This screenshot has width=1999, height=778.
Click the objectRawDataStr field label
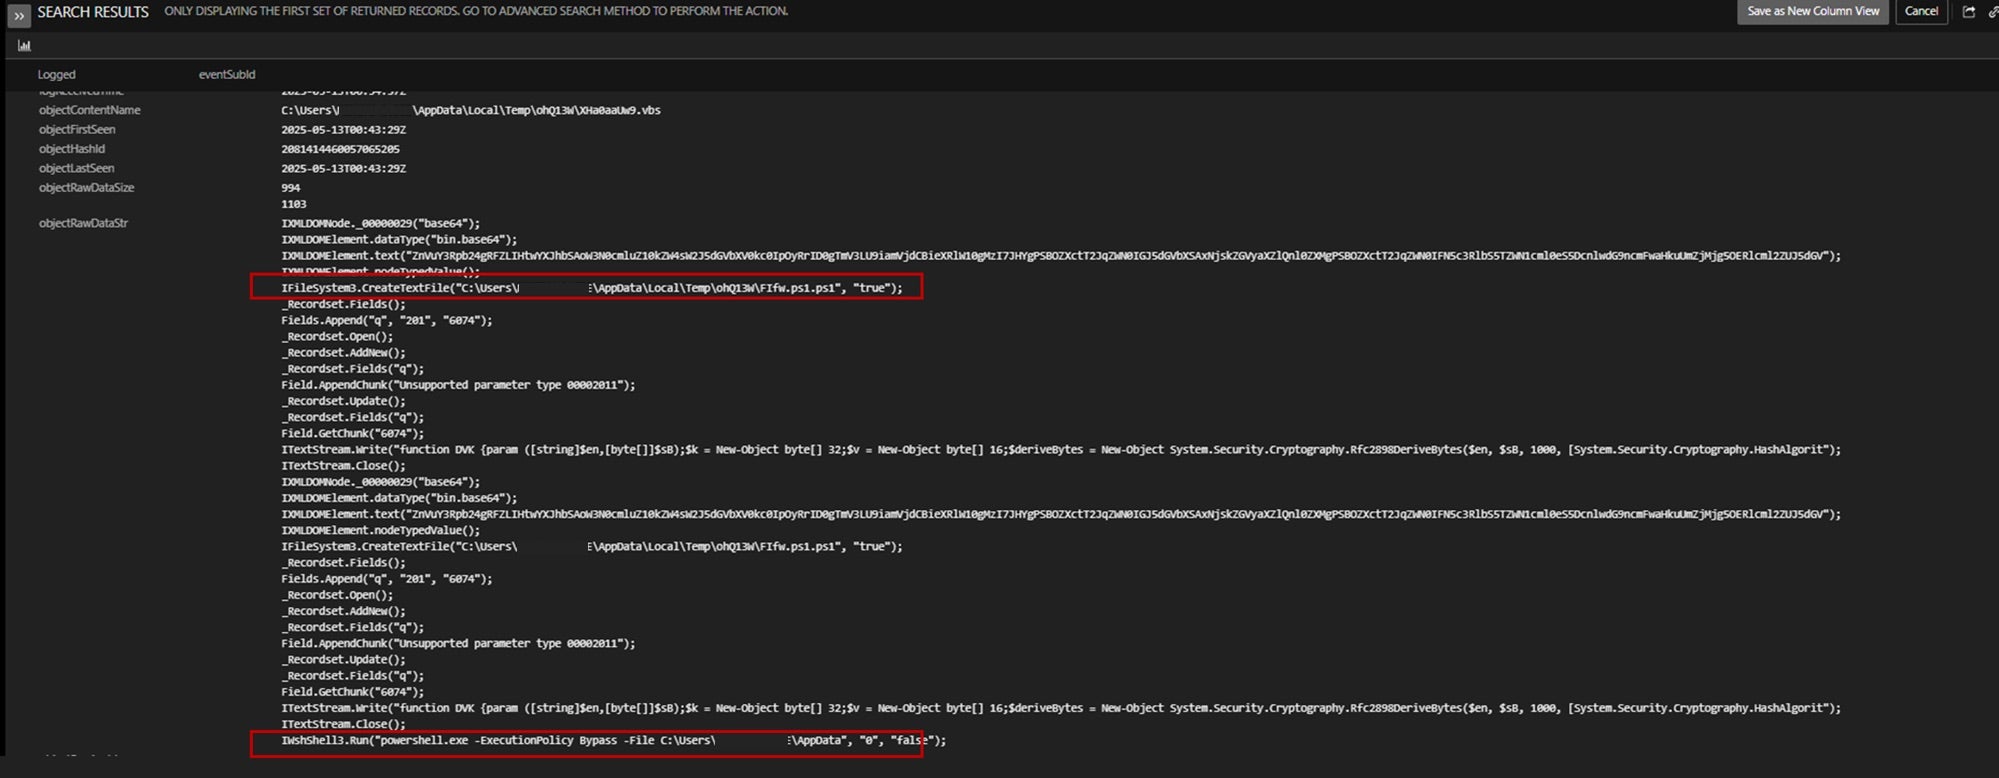(x=83, y=223)
